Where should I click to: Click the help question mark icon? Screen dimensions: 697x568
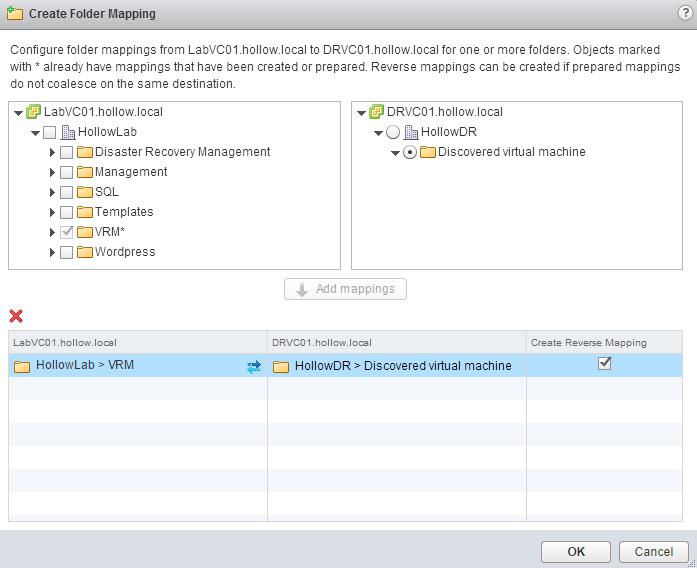point(684,13)
